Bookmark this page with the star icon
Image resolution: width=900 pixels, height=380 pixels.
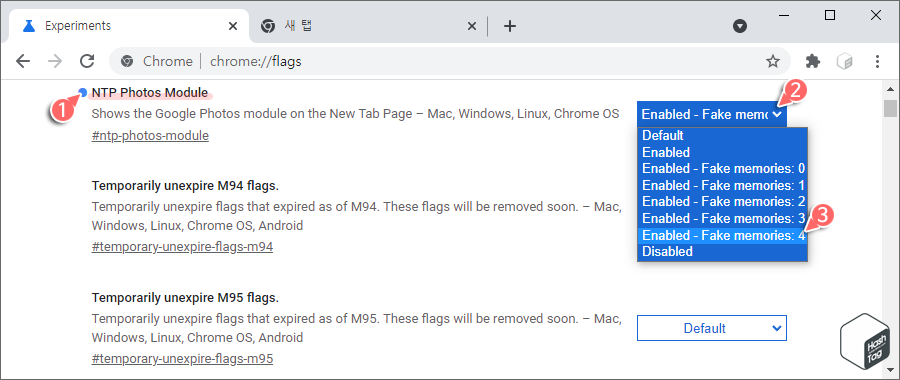click(773, 61)
